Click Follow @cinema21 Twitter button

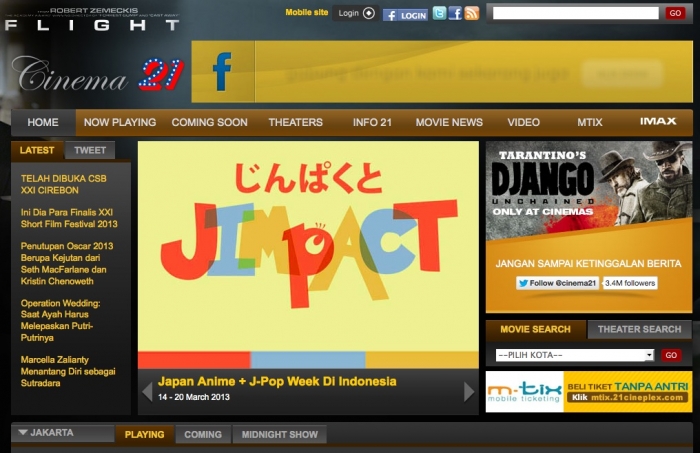(558, 283)
